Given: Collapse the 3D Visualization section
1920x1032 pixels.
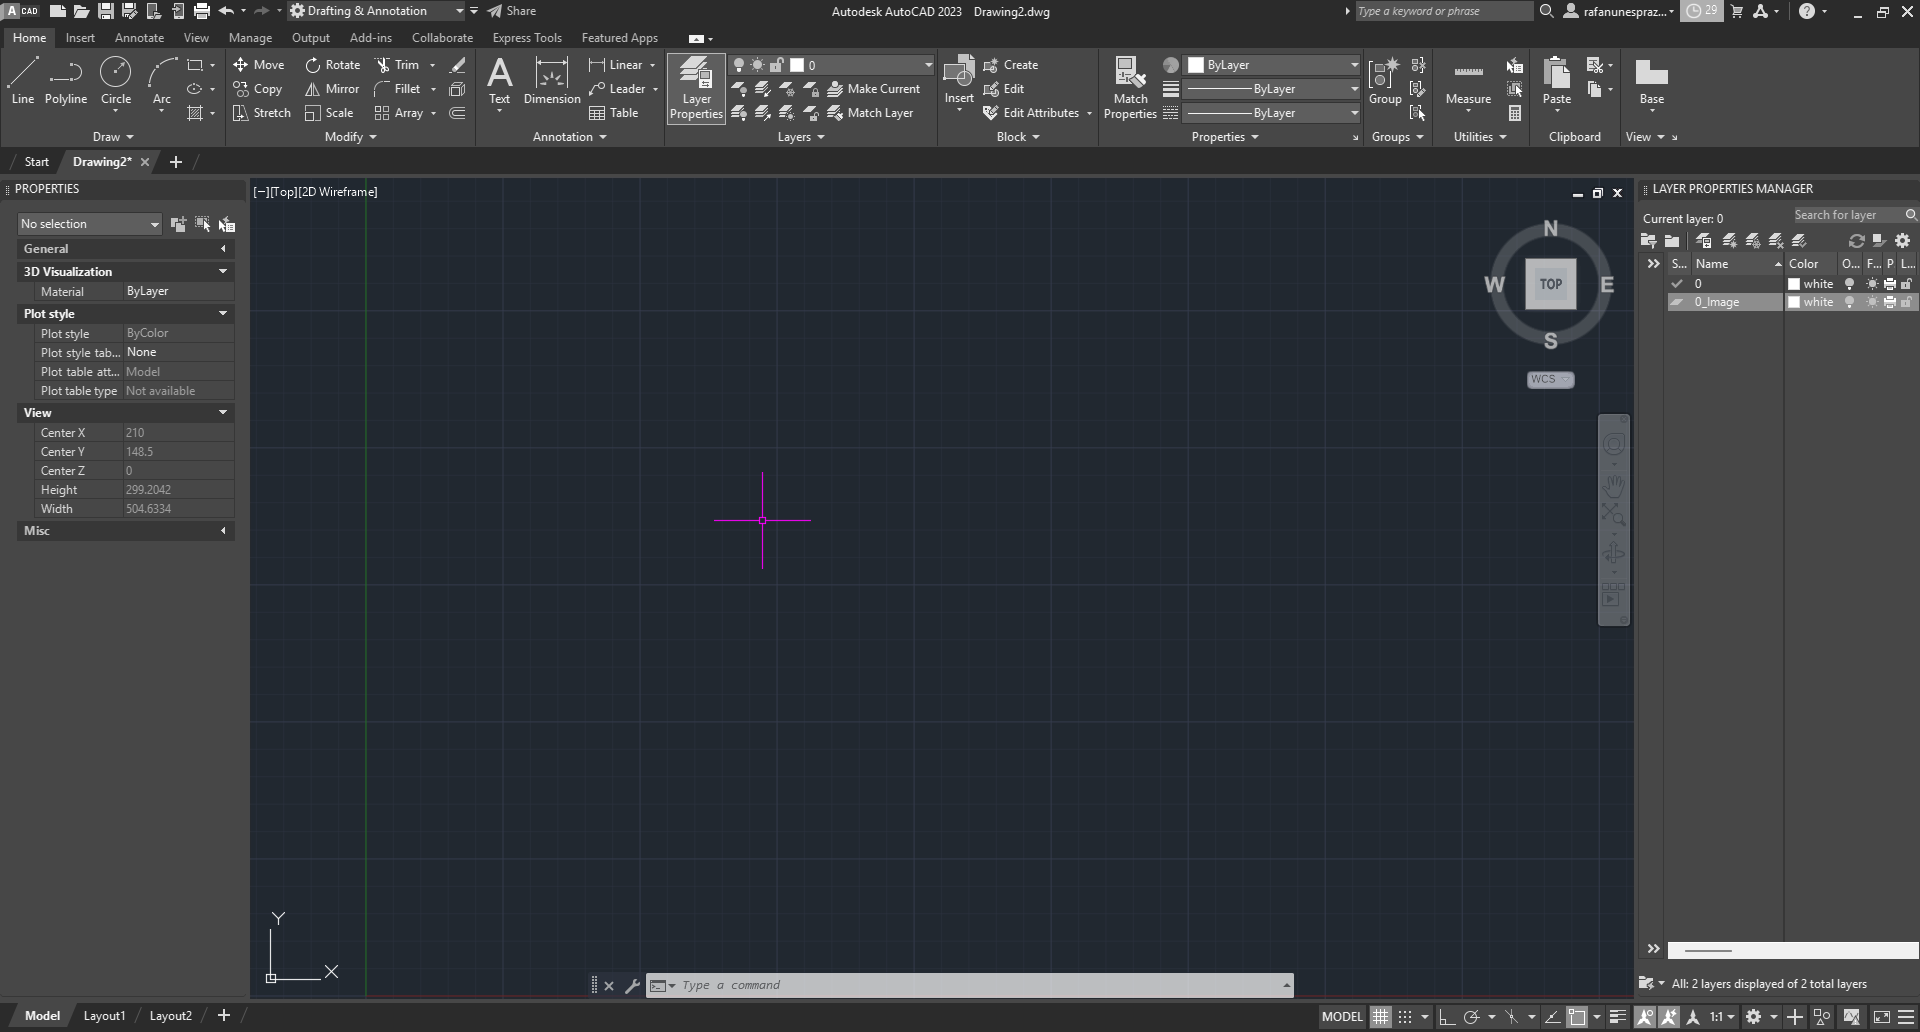Looking at the screenshot, I should [x=223, y=271].
